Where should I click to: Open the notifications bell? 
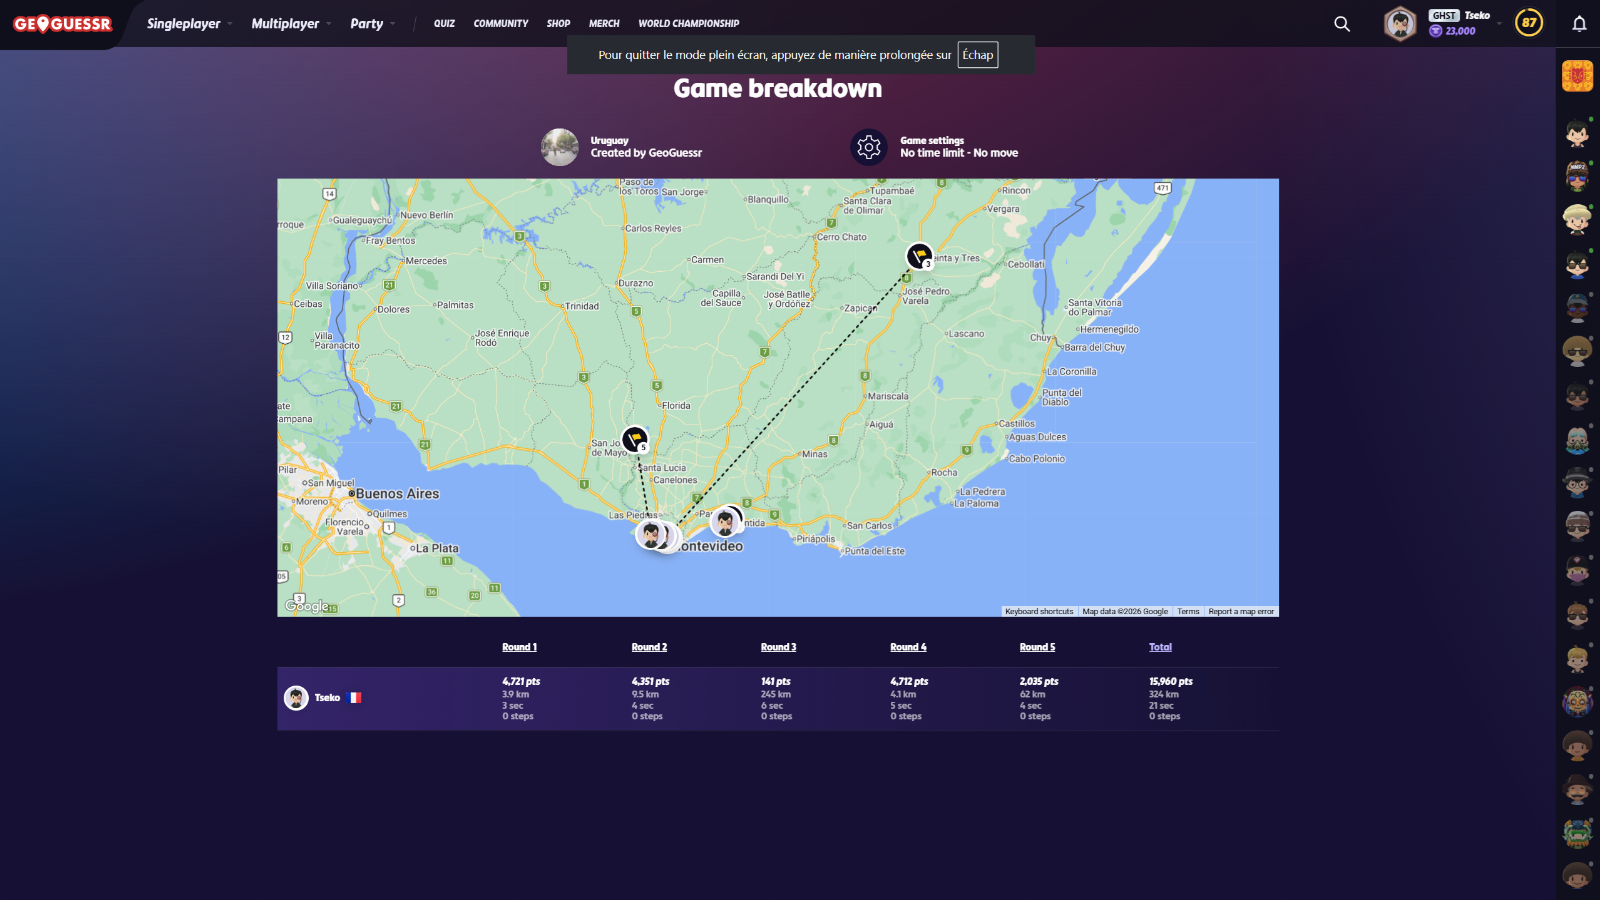1579,24
